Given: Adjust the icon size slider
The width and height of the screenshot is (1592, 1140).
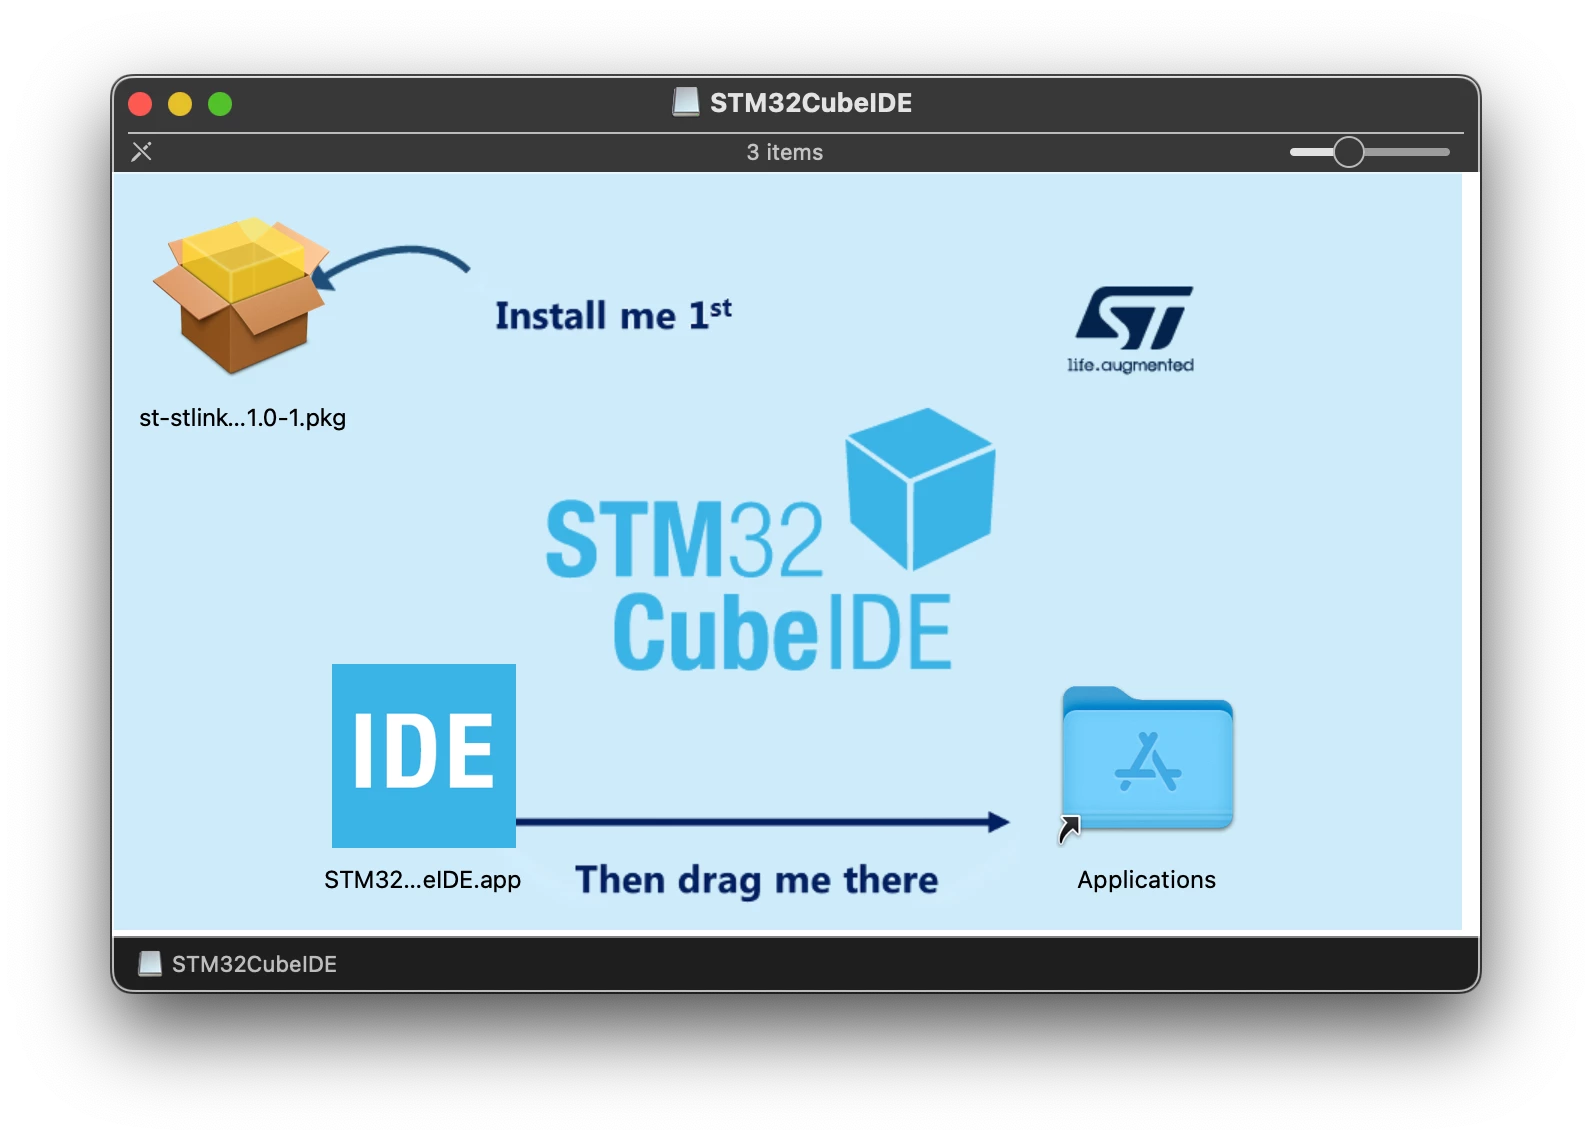Looking at the screenshot, I should tap(1369, 152).
